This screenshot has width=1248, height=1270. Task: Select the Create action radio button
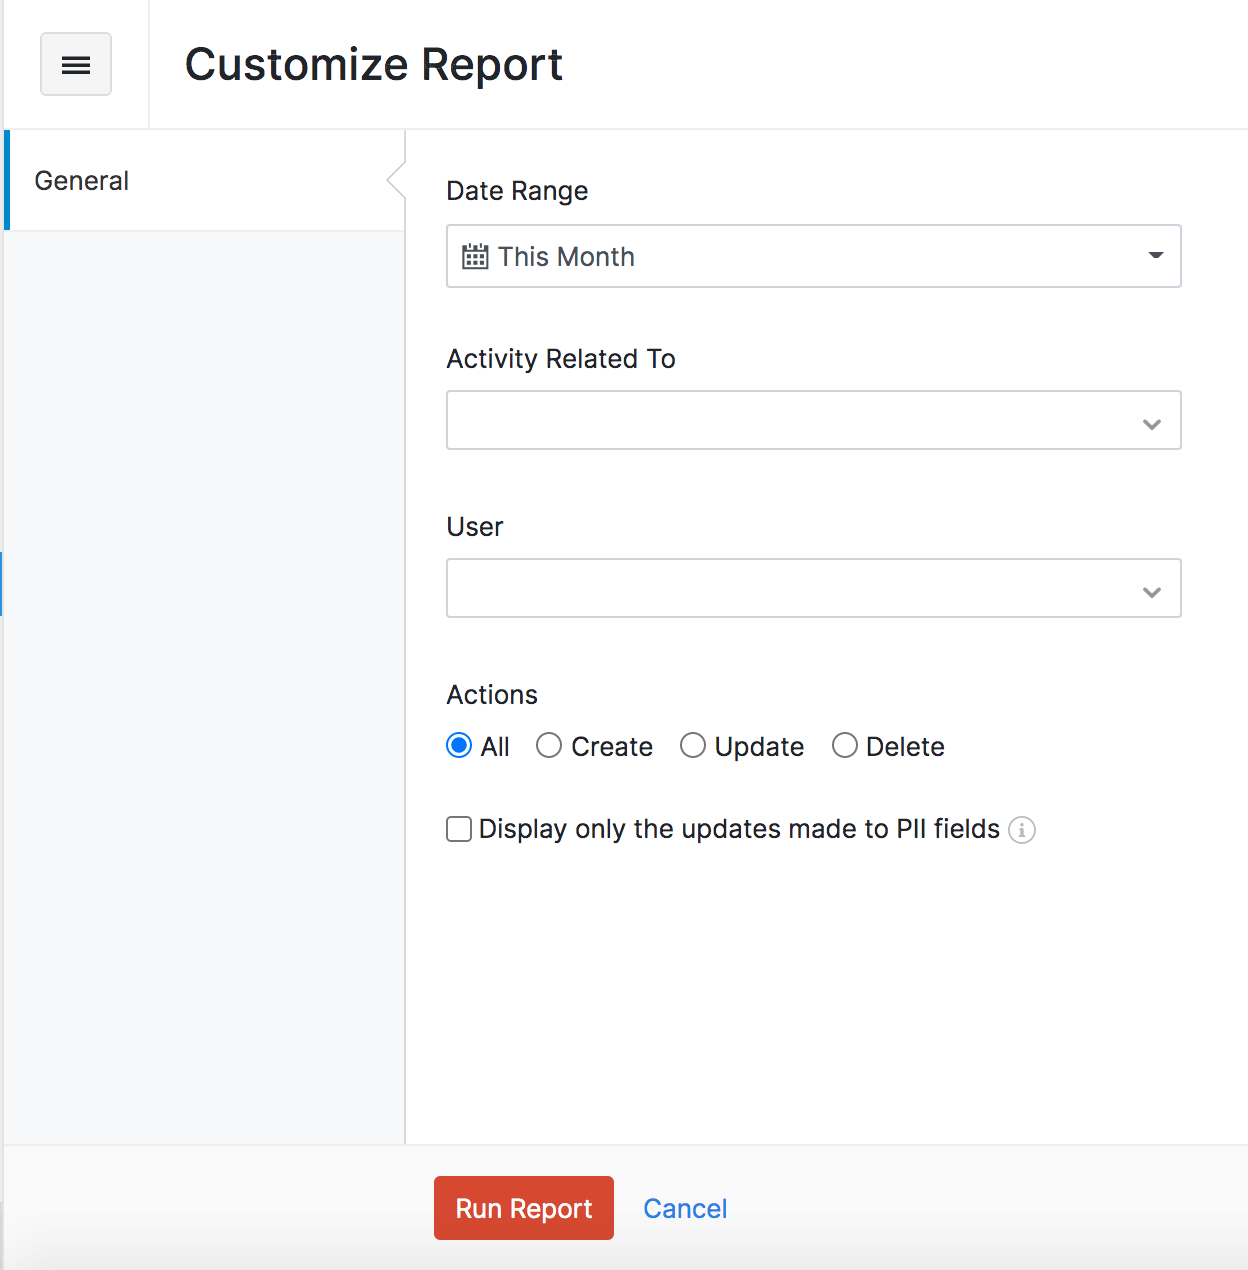click(x=549, y=746)
